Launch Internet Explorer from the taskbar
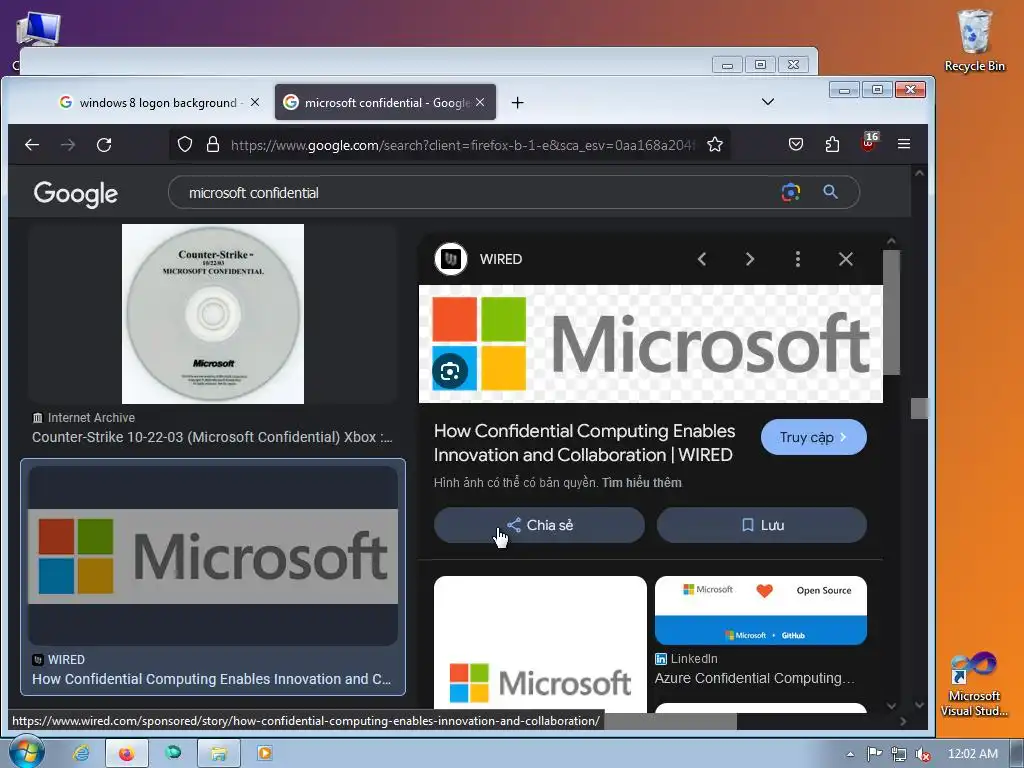The image size is (1024, 768). click(82, 753)
